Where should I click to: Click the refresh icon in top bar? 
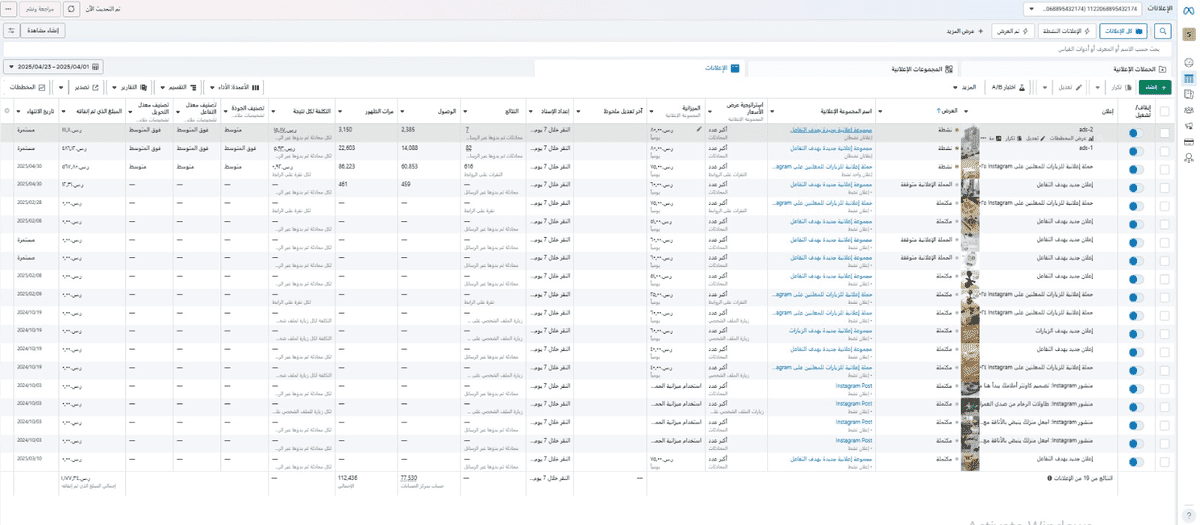click(71, 9)
